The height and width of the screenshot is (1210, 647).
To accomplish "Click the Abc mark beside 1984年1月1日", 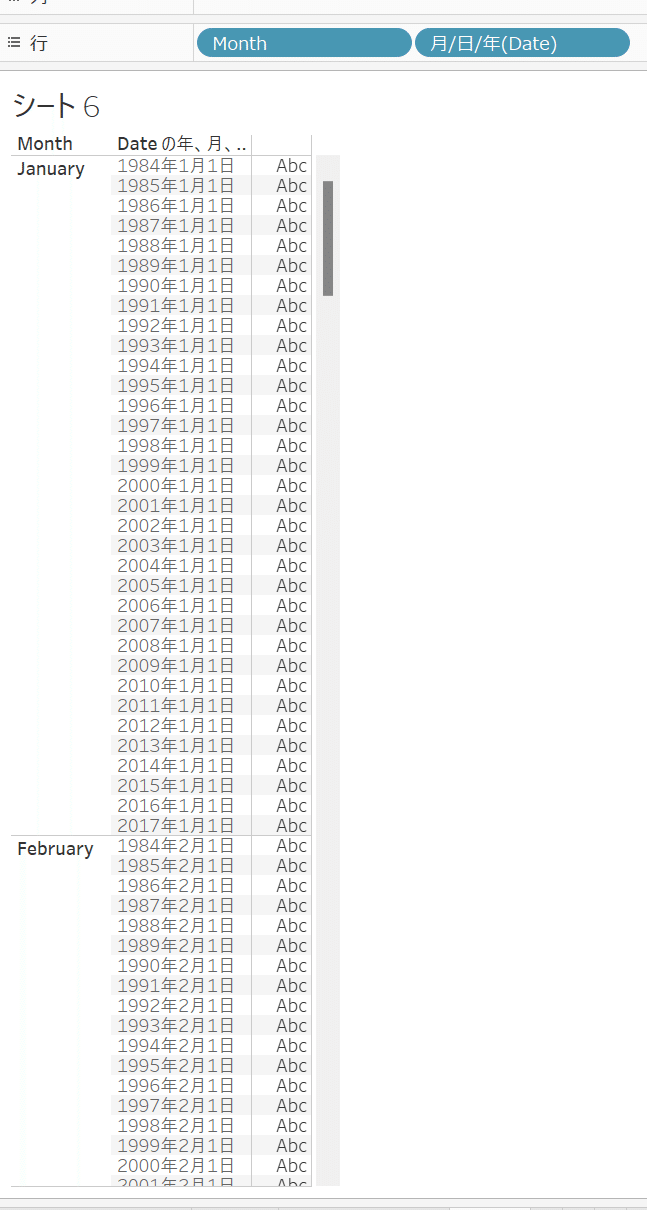I will tap(292, 165).
